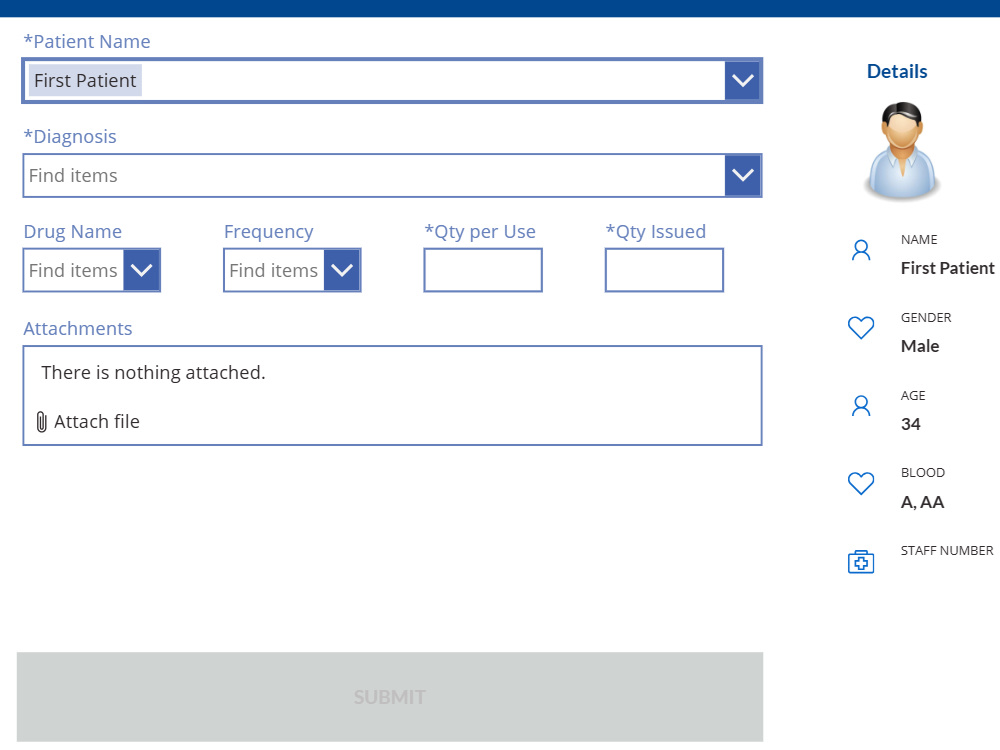The width and height of the screenshot is (1000, 750).
Task: Click the medical kit icon by STAFF NUMBER
Action: [x=861, y=562]
